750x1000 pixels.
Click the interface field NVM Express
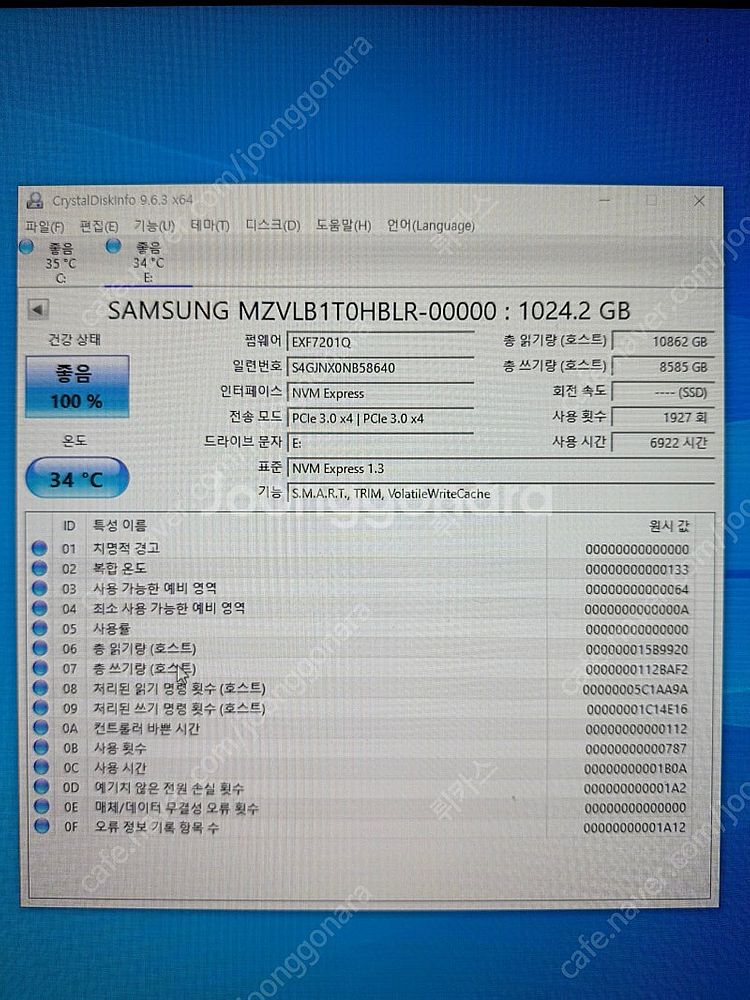click(x=380, y=393)
